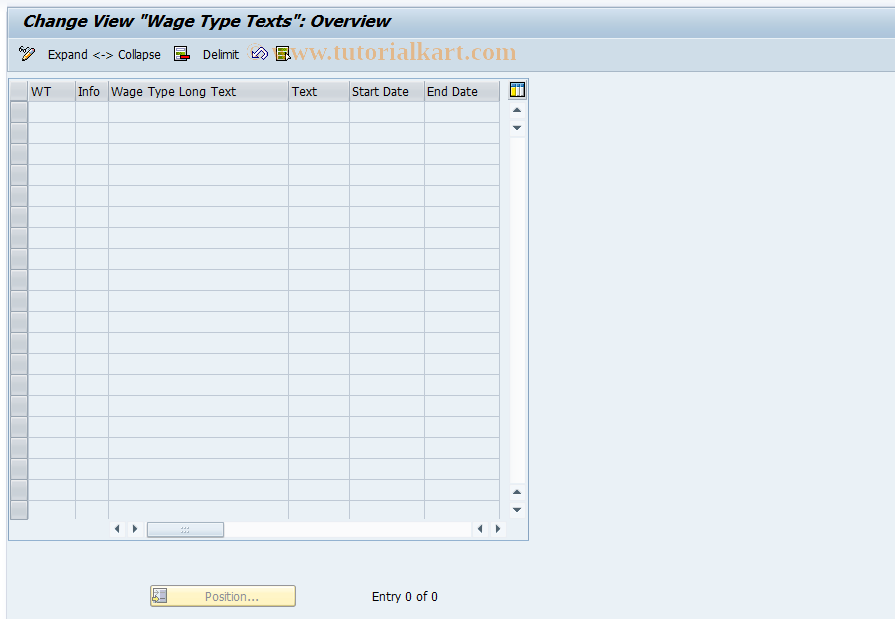This screenshot has height=619, width=895.
Task: Click lower scroll-up arrow of vertical scrollbar
Action: [x=517, y=492]
